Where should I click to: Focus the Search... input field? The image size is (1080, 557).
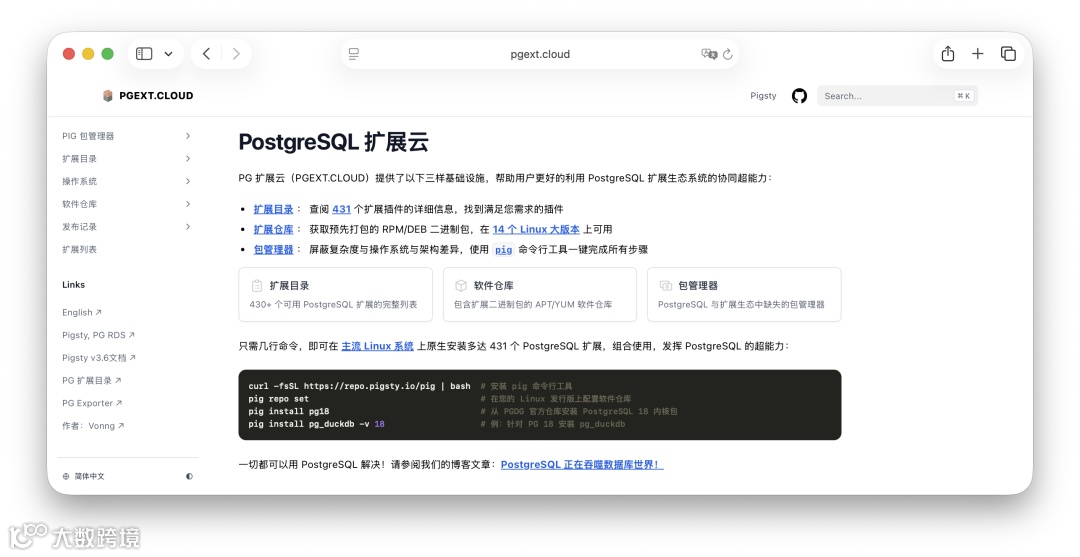click(897, 96)
